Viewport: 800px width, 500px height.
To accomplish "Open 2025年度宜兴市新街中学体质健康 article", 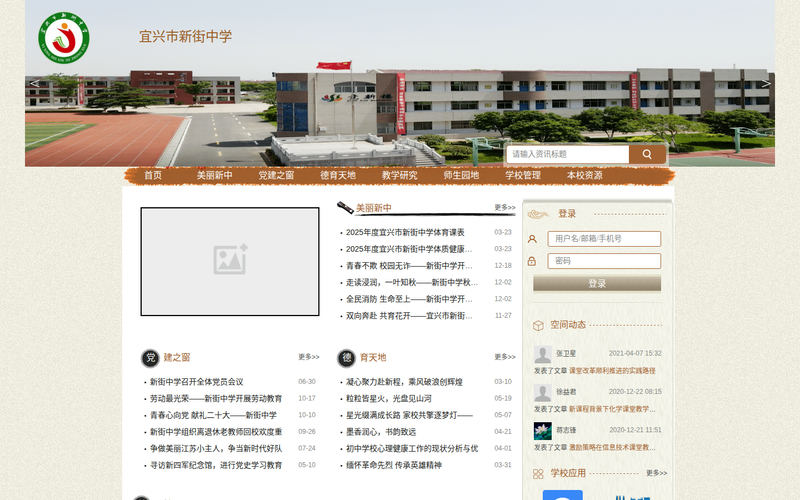I will click(409, 249).
